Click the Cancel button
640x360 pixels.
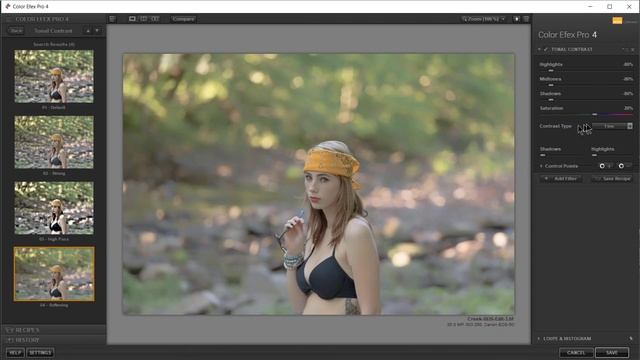(x=576, y=352)
